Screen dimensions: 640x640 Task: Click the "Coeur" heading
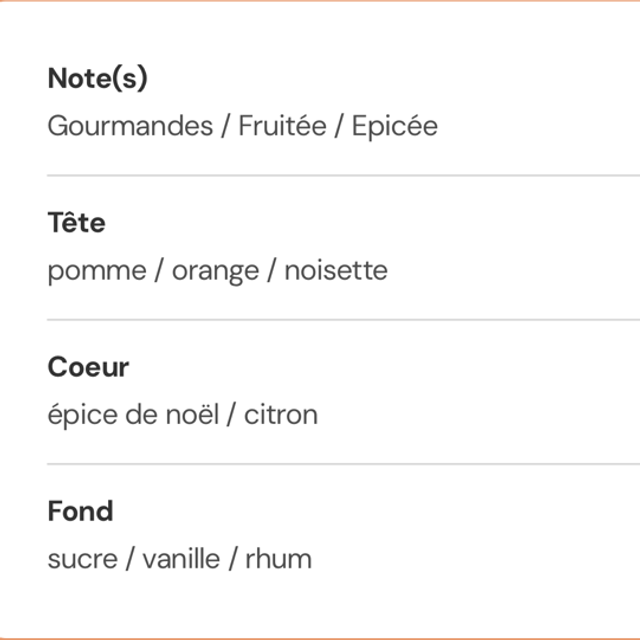(x=88, y=367)
